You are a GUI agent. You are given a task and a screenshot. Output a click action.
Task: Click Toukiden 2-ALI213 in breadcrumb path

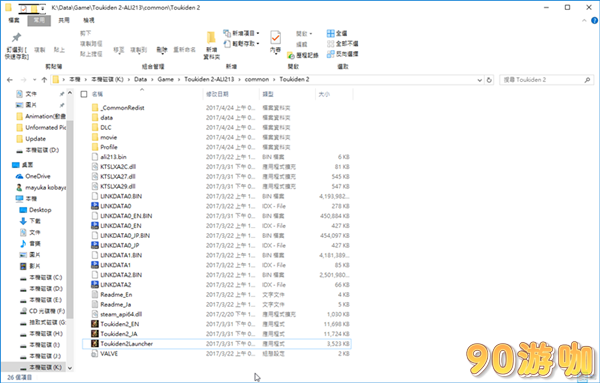pos(209,80)
